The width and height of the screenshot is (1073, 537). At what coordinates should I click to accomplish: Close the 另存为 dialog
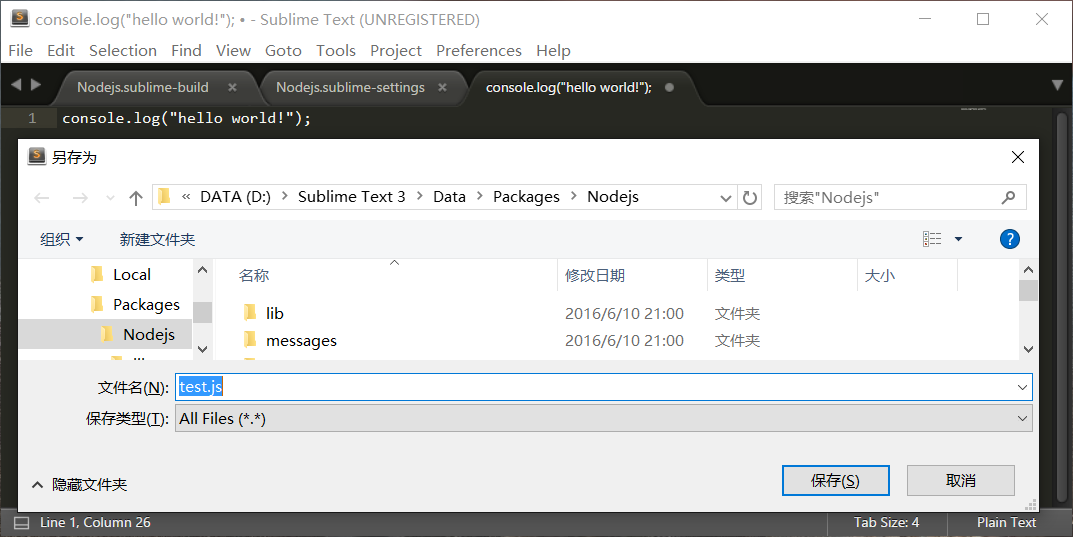1018,157
